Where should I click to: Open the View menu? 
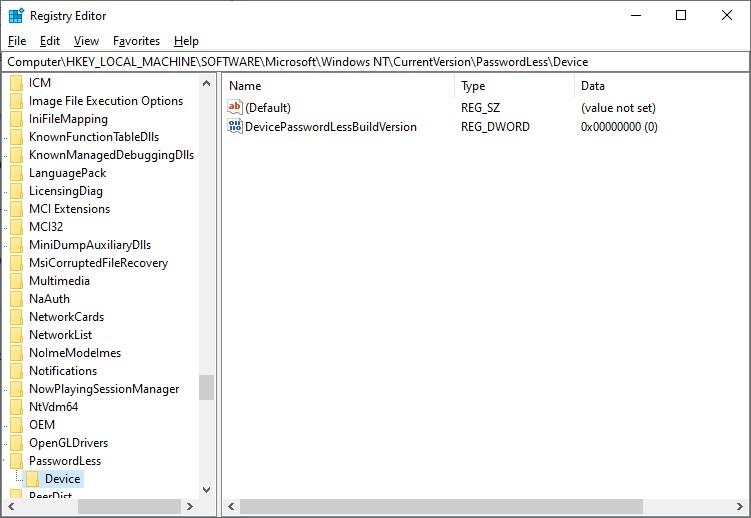click(x=86, y=41)
